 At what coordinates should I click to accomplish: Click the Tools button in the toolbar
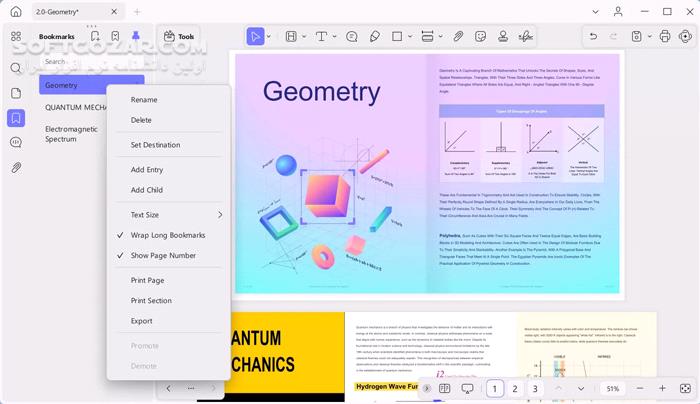pyautogui.click(x=177, y=37)
